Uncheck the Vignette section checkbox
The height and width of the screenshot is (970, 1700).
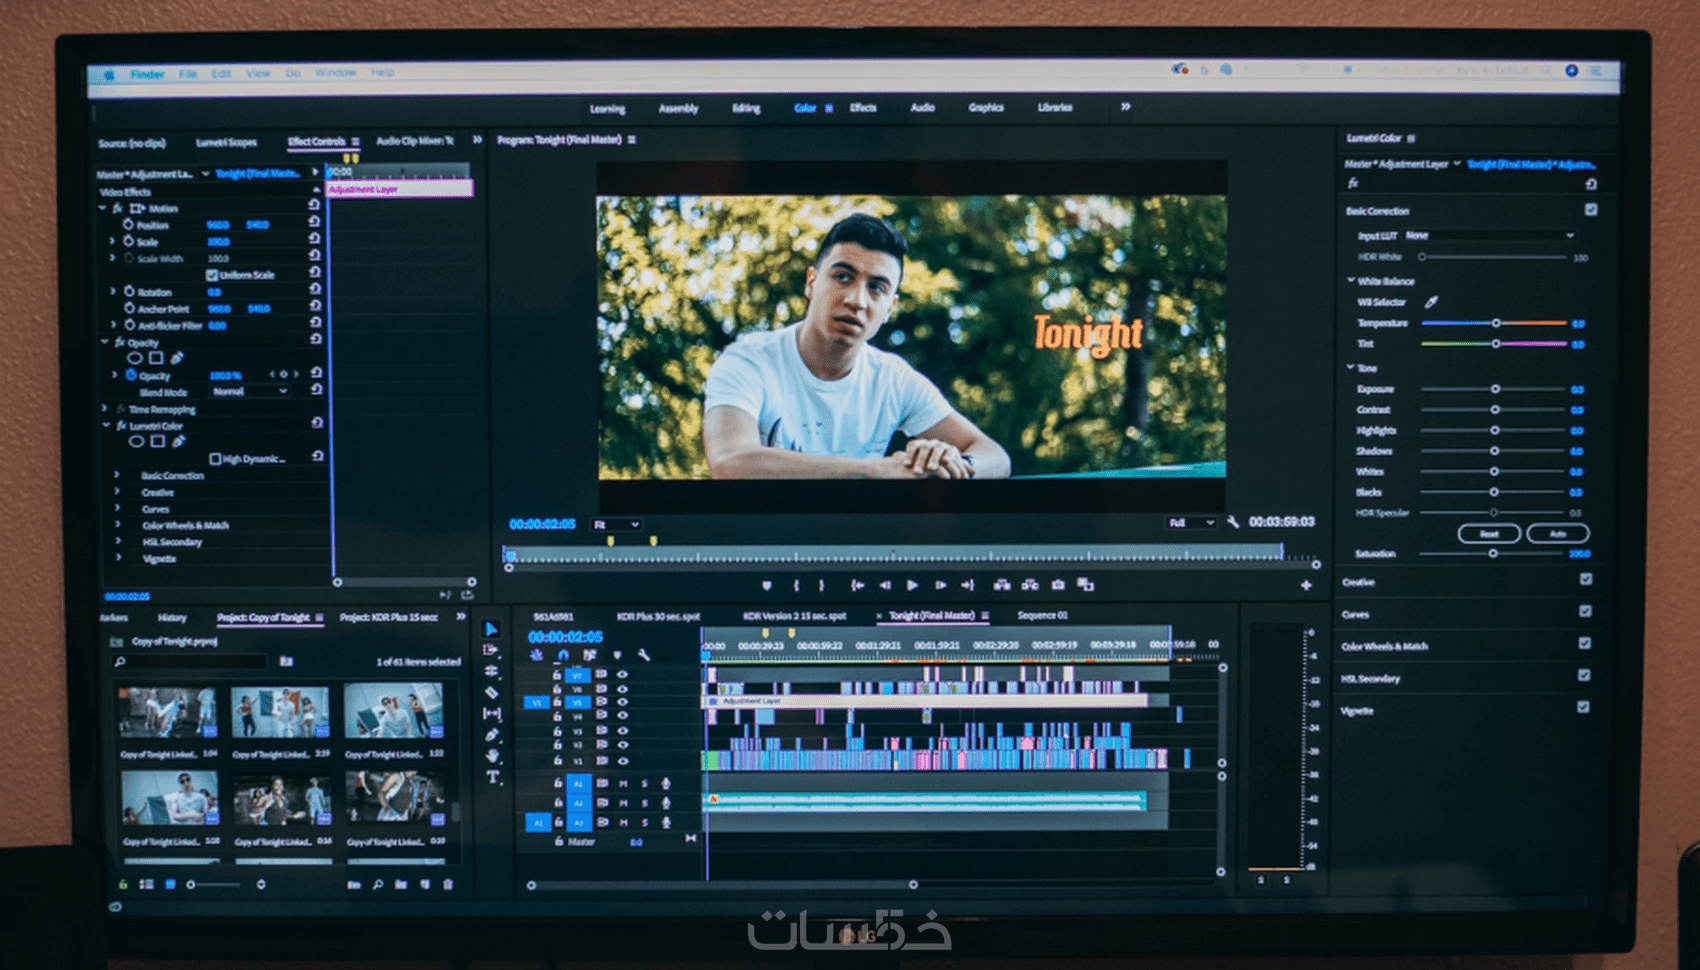[x=1583, y=707]
